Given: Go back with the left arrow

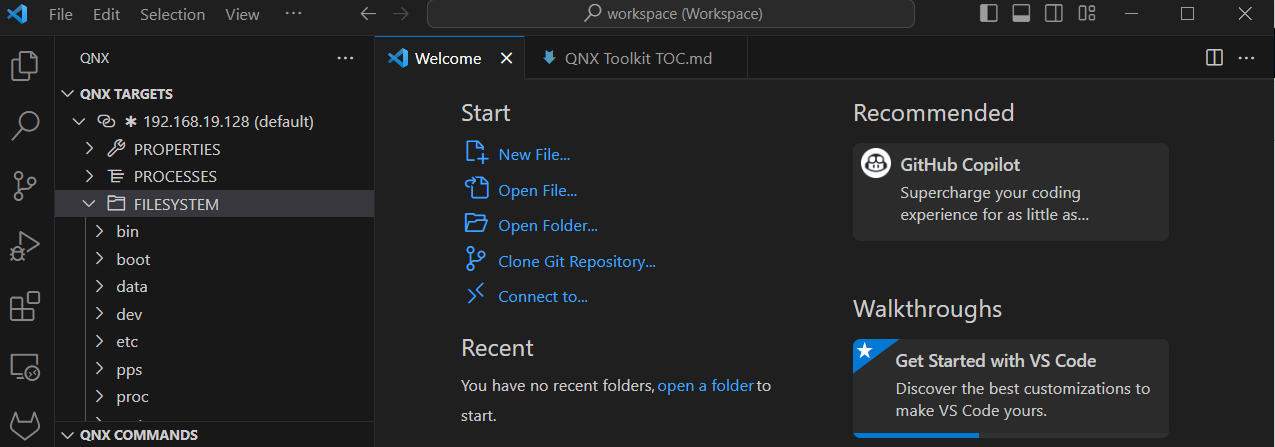Looking at the screenshot, I should point(368,14).
